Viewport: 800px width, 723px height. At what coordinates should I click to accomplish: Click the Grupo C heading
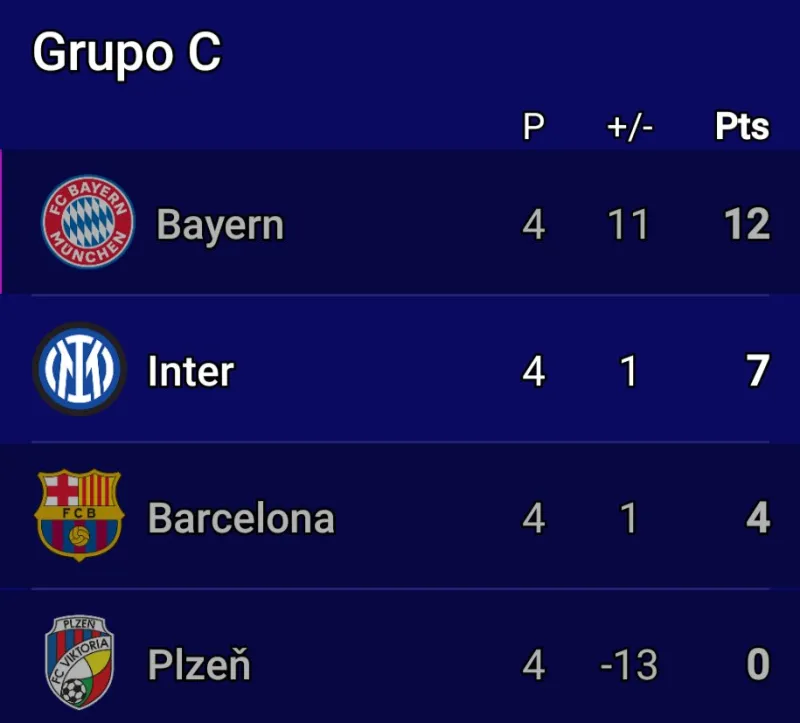[126, 52]
